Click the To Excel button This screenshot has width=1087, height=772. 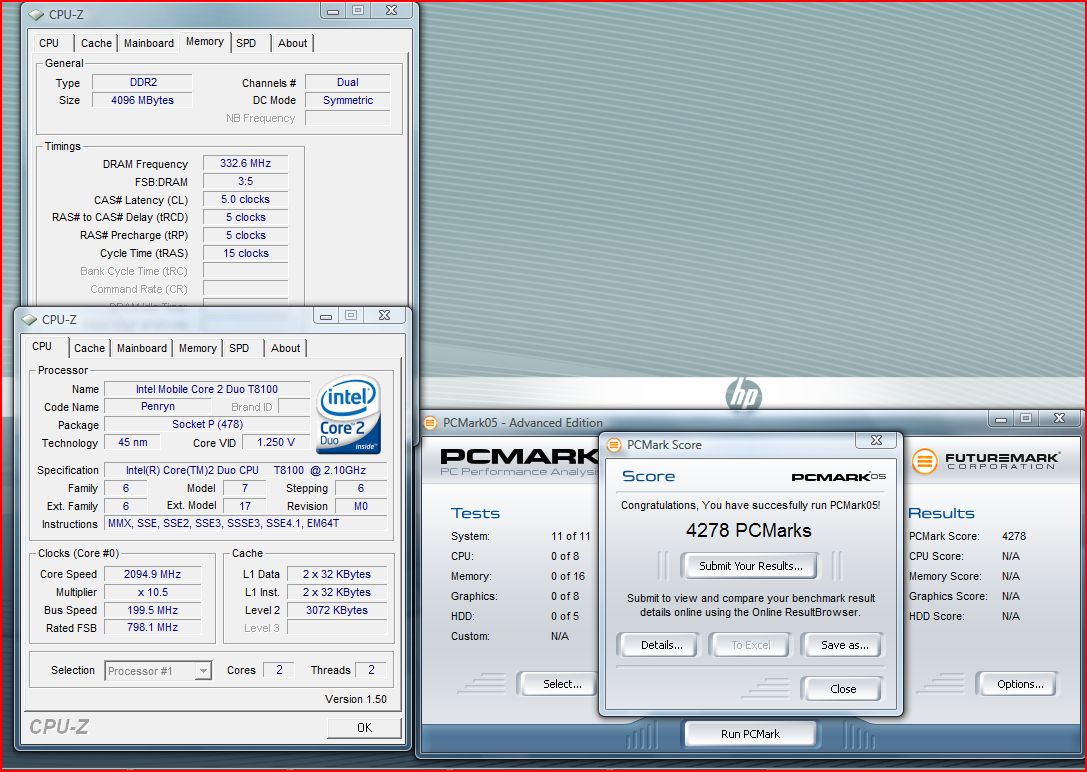click(x=750, y=645)
